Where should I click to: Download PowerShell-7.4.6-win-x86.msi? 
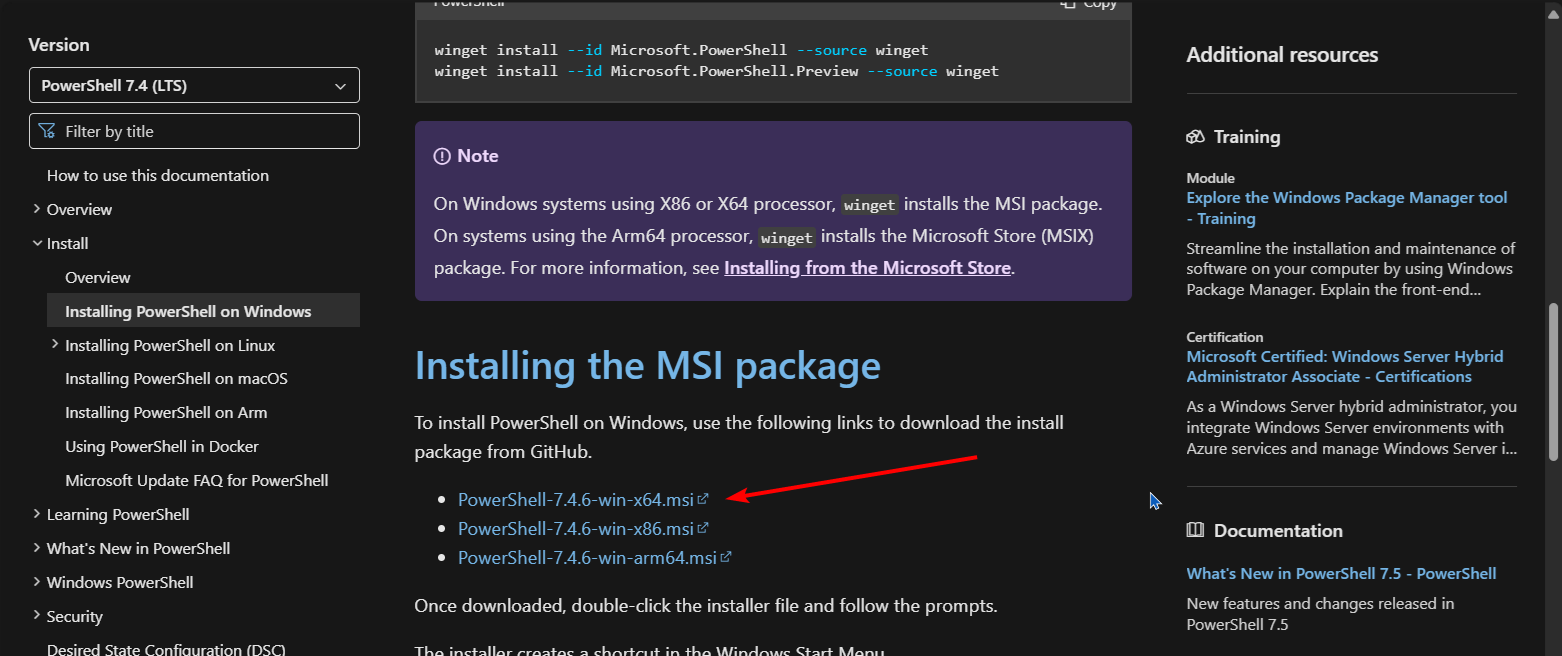pyautogui.click(x=576, y=528)
